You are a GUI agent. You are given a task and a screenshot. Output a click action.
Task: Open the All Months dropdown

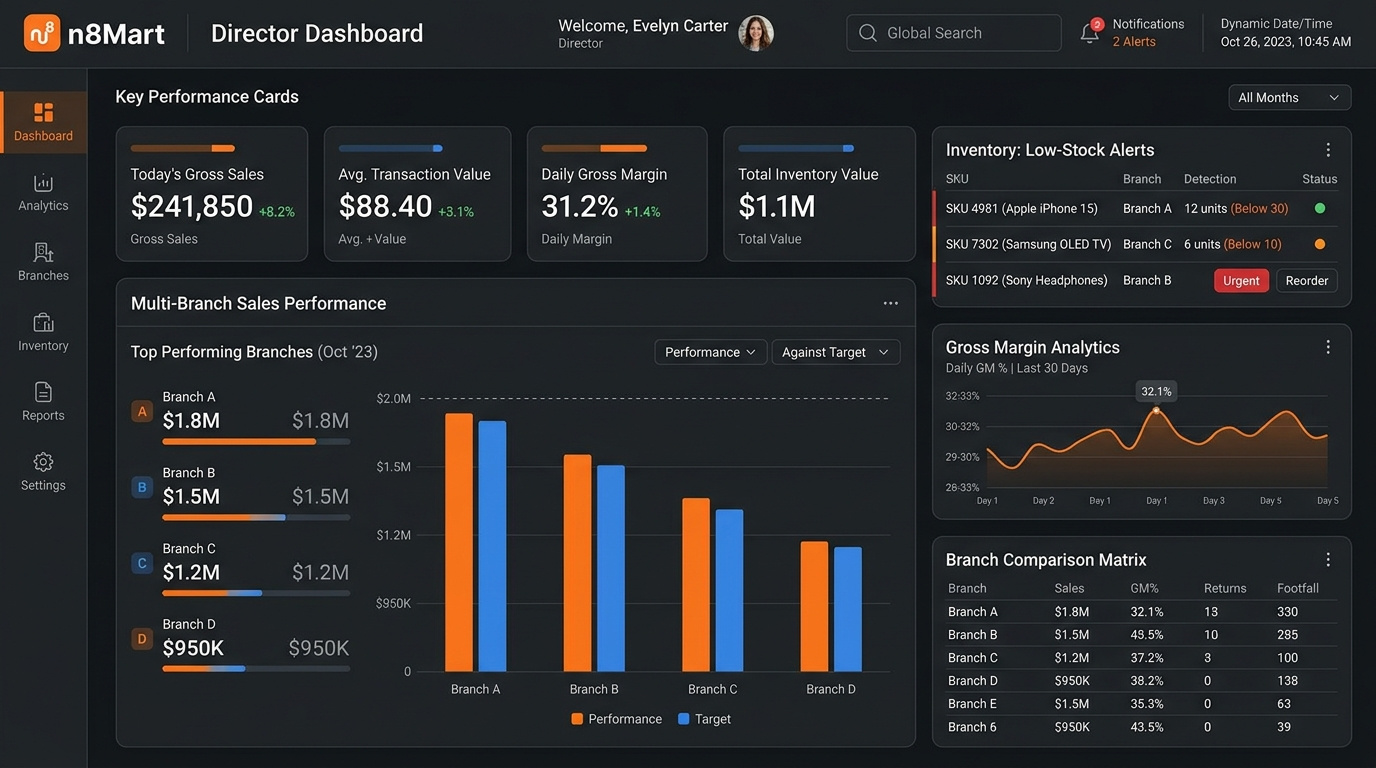tap(1289, 97)
